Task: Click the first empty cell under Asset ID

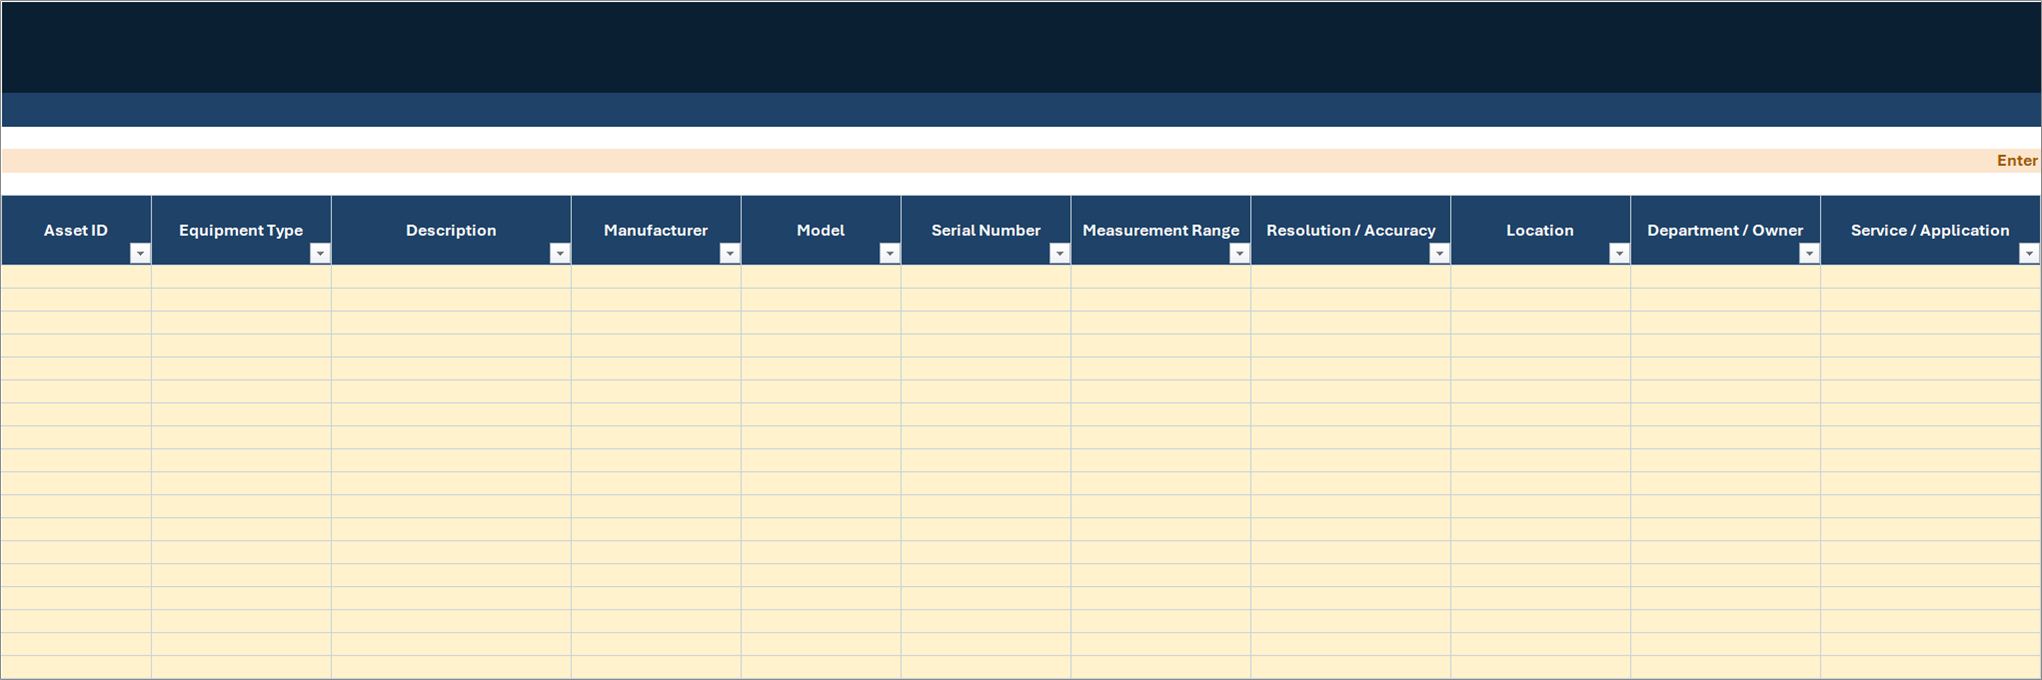Action: 76,277
